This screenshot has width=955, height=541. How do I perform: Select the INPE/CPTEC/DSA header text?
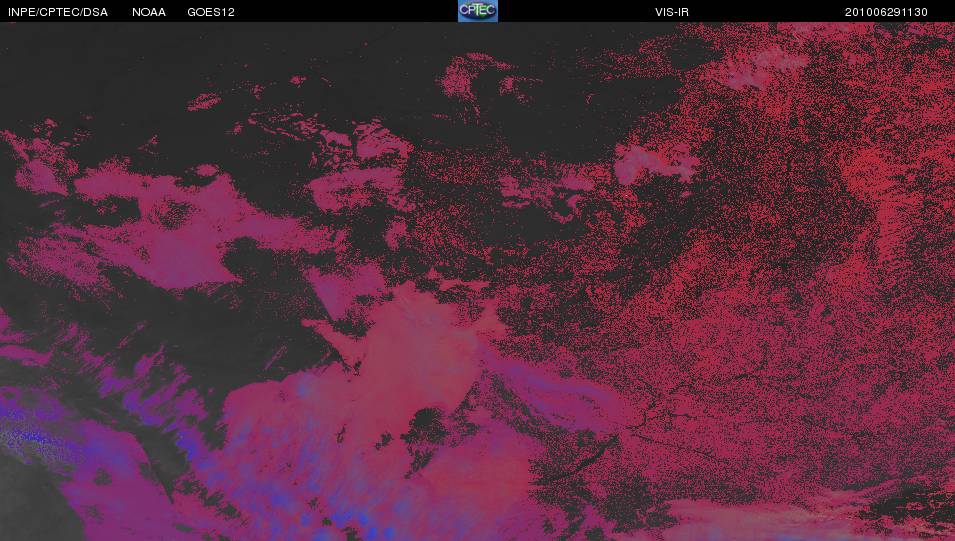coord(58,12)
